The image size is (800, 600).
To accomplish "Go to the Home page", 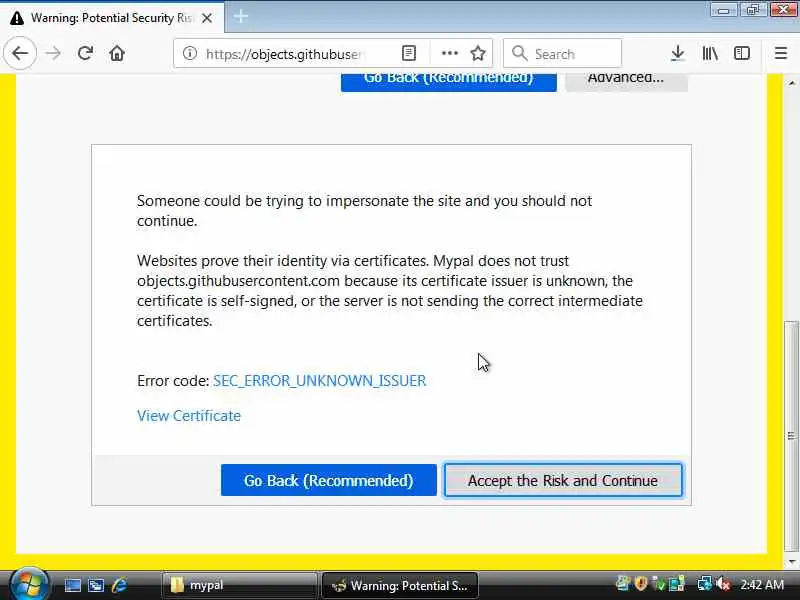I will point(117,53).
